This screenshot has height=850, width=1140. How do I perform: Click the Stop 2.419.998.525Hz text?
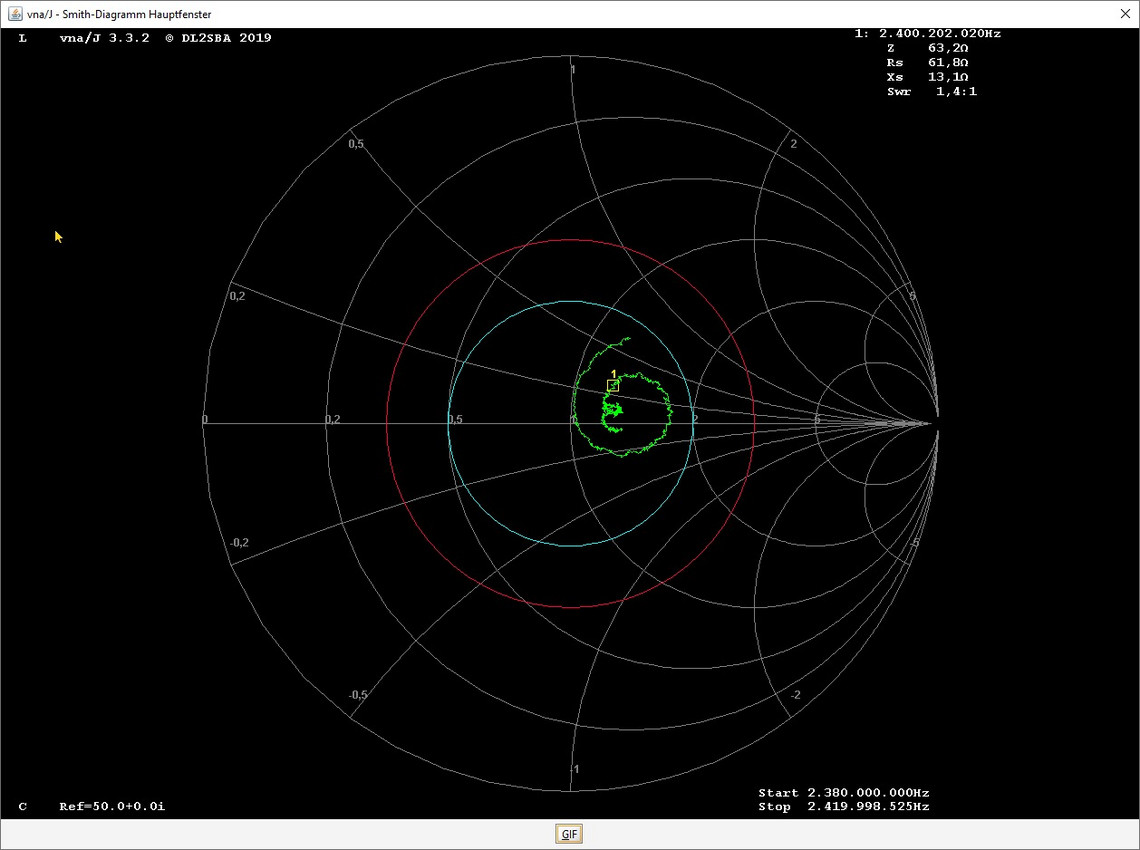pos(844,806)
